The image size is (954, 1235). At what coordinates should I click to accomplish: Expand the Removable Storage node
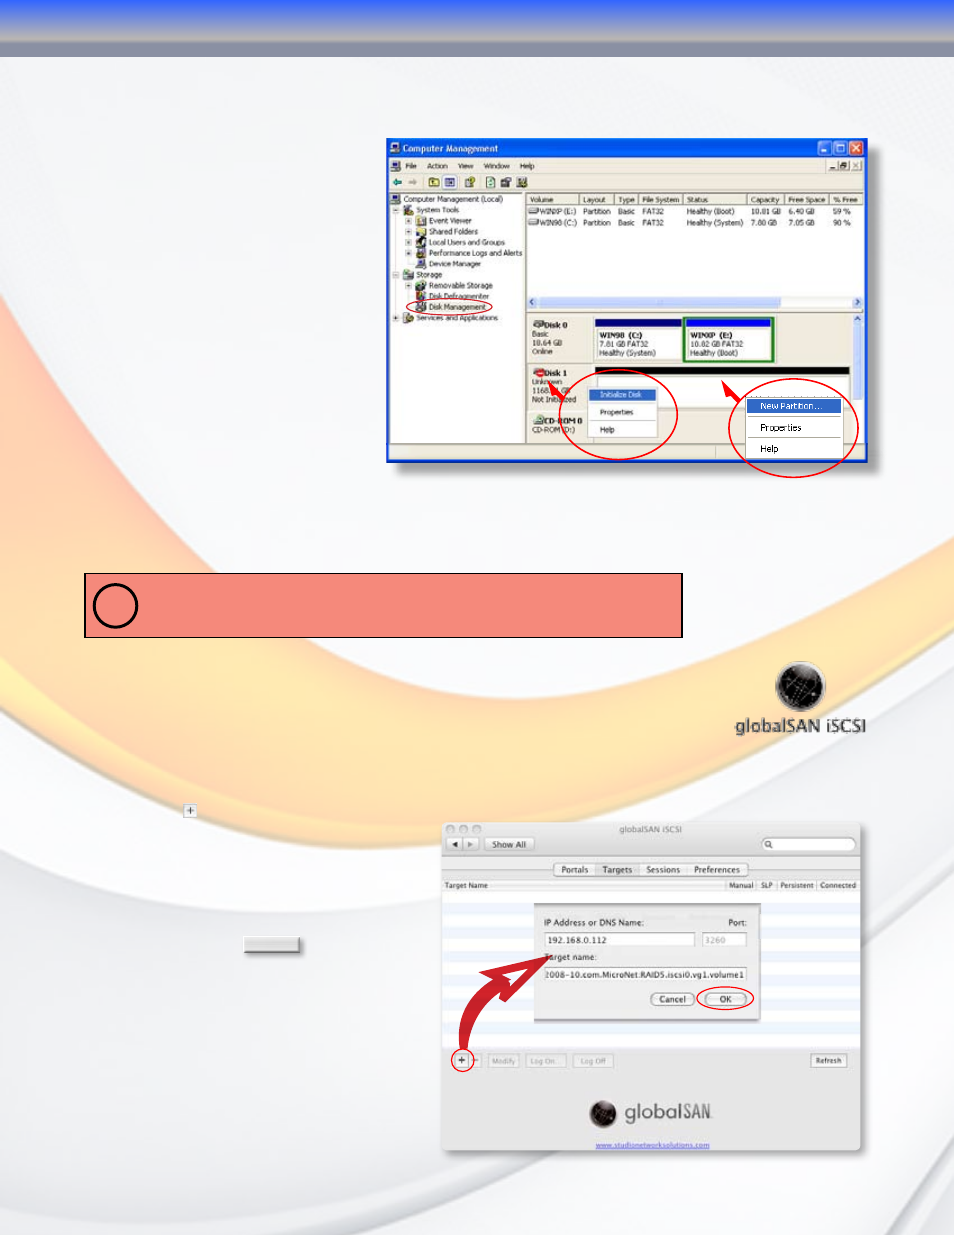(x=408, y=286)
